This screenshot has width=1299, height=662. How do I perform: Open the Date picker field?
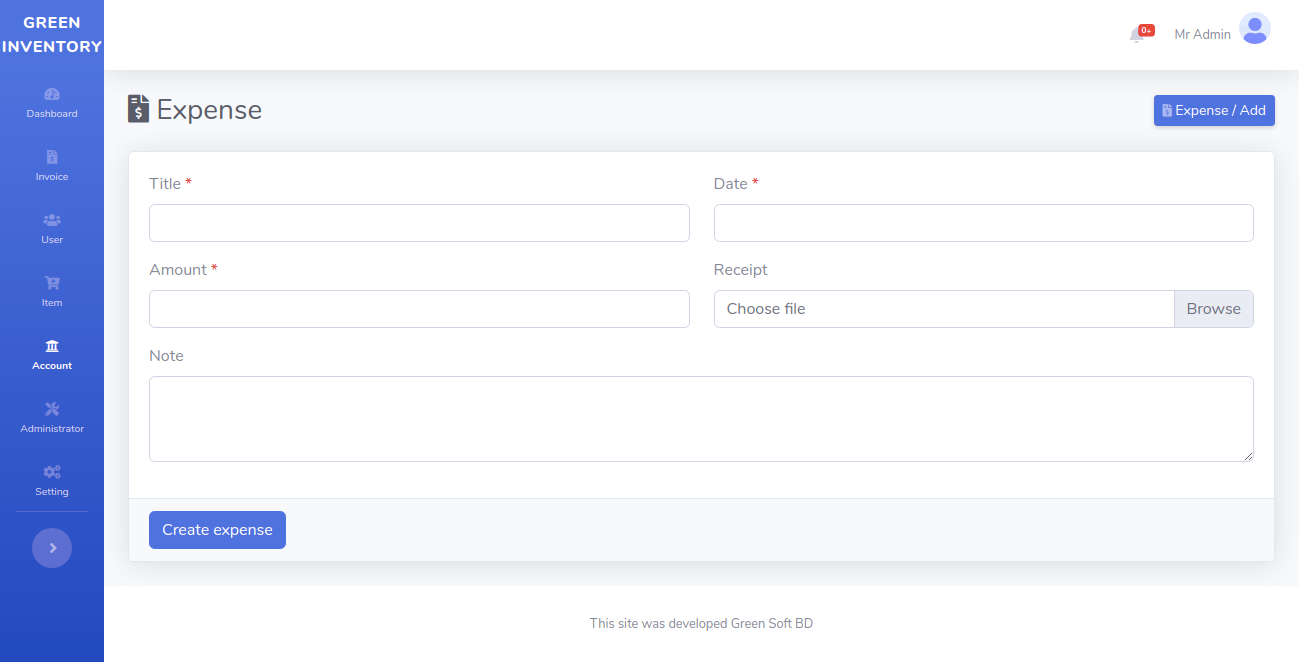[x=983, y=223]
